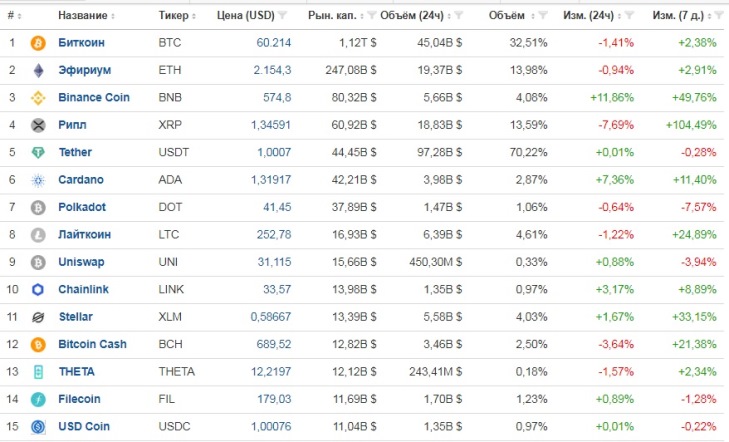Click the -7,69% daily change value

click(616, 125)
